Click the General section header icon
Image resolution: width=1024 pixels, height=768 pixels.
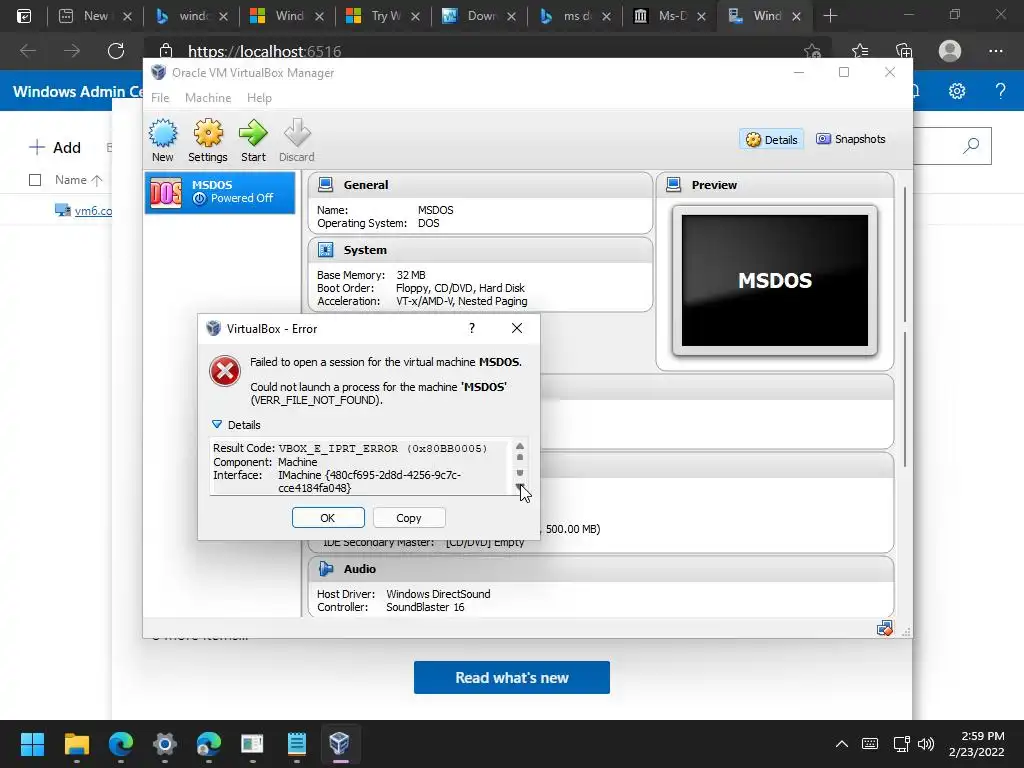[326, 185]
